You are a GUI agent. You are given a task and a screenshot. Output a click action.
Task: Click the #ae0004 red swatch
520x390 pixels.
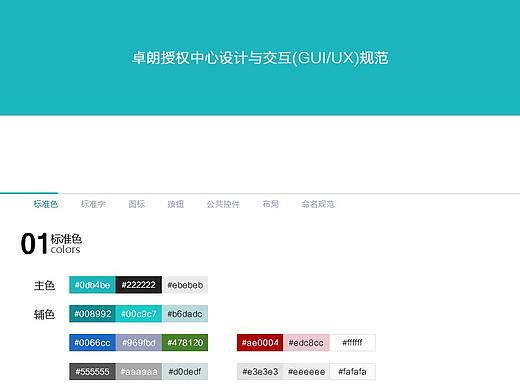tap(260, 343)
